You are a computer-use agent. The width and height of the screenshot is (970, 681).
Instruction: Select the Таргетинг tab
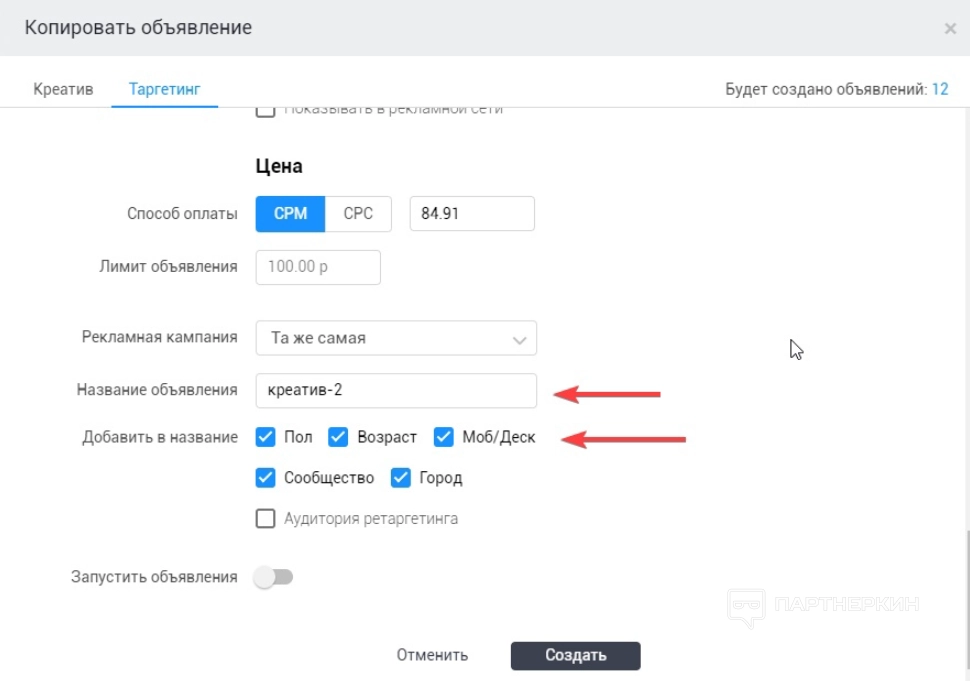click(x=164, y=89)
